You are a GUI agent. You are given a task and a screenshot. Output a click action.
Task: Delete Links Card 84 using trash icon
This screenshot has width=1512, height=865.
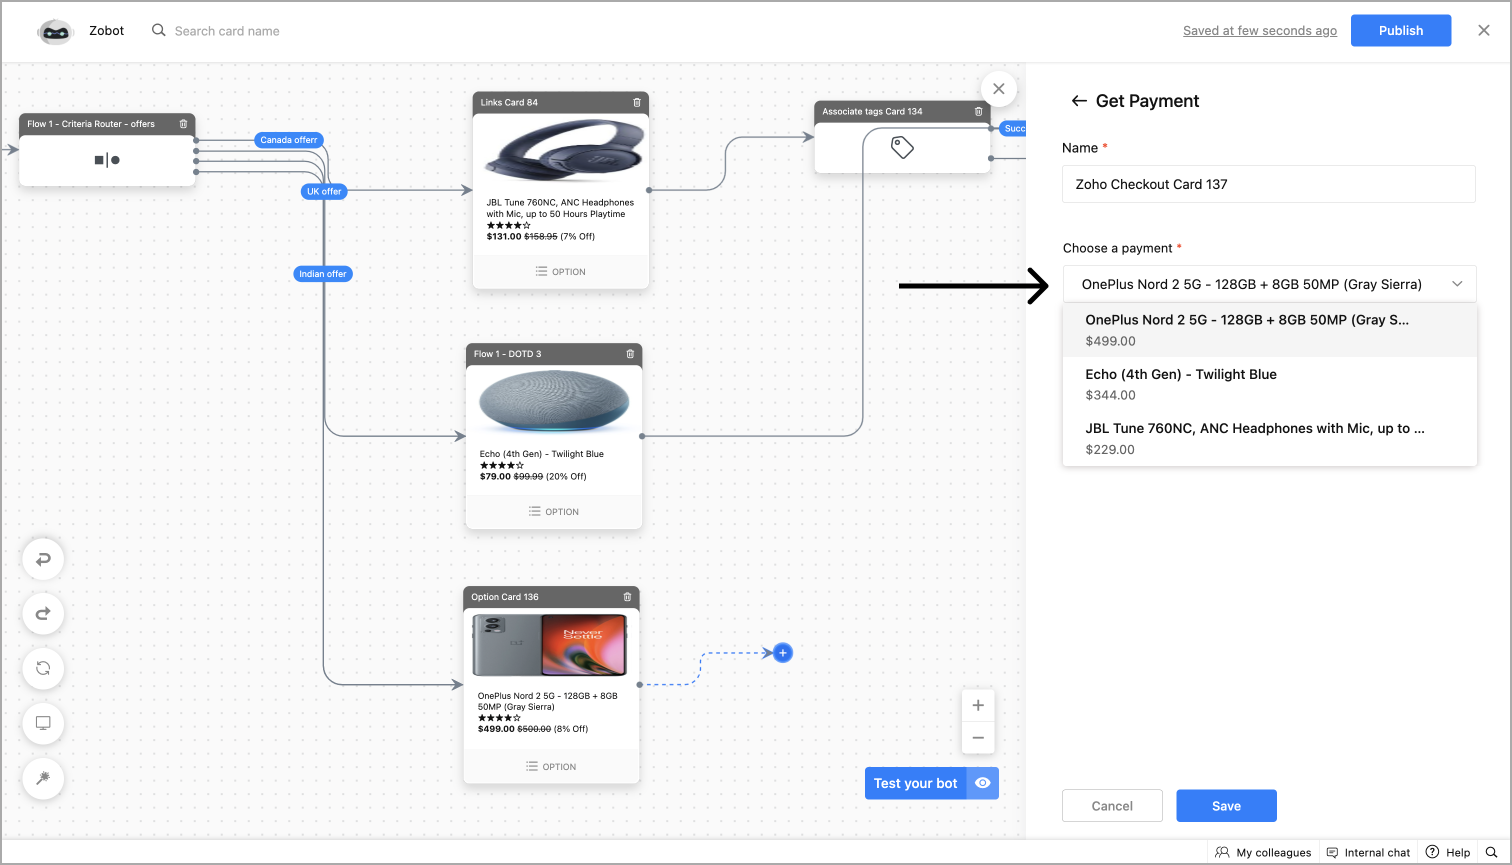pyautogui.click(x=637, y=102)
